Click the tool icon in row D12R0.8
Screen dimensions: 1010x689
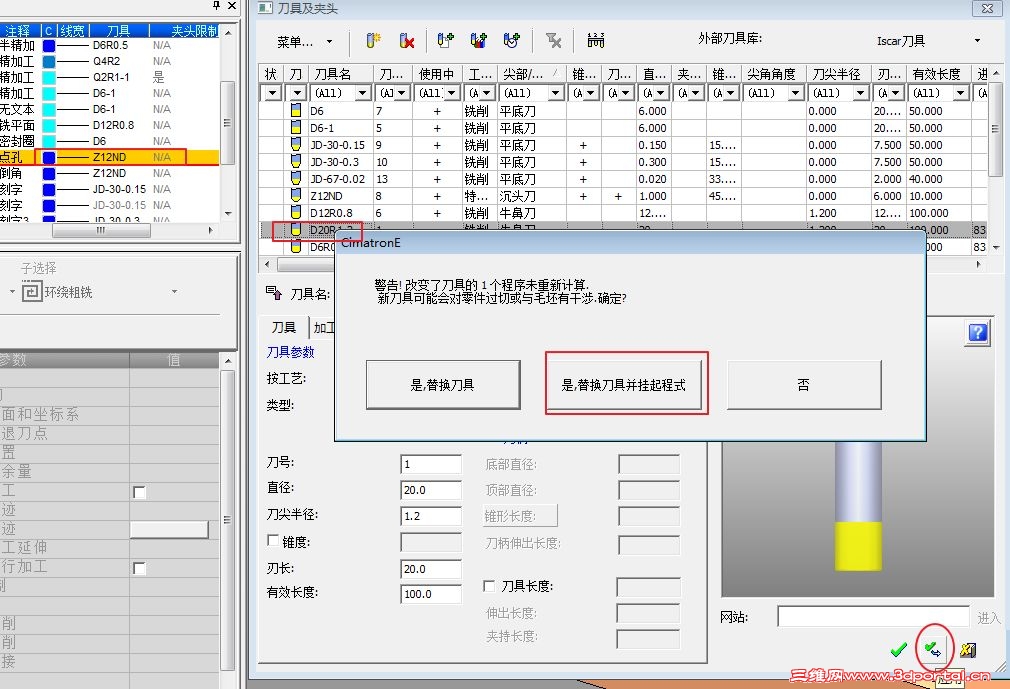click(x=296, y=212)
